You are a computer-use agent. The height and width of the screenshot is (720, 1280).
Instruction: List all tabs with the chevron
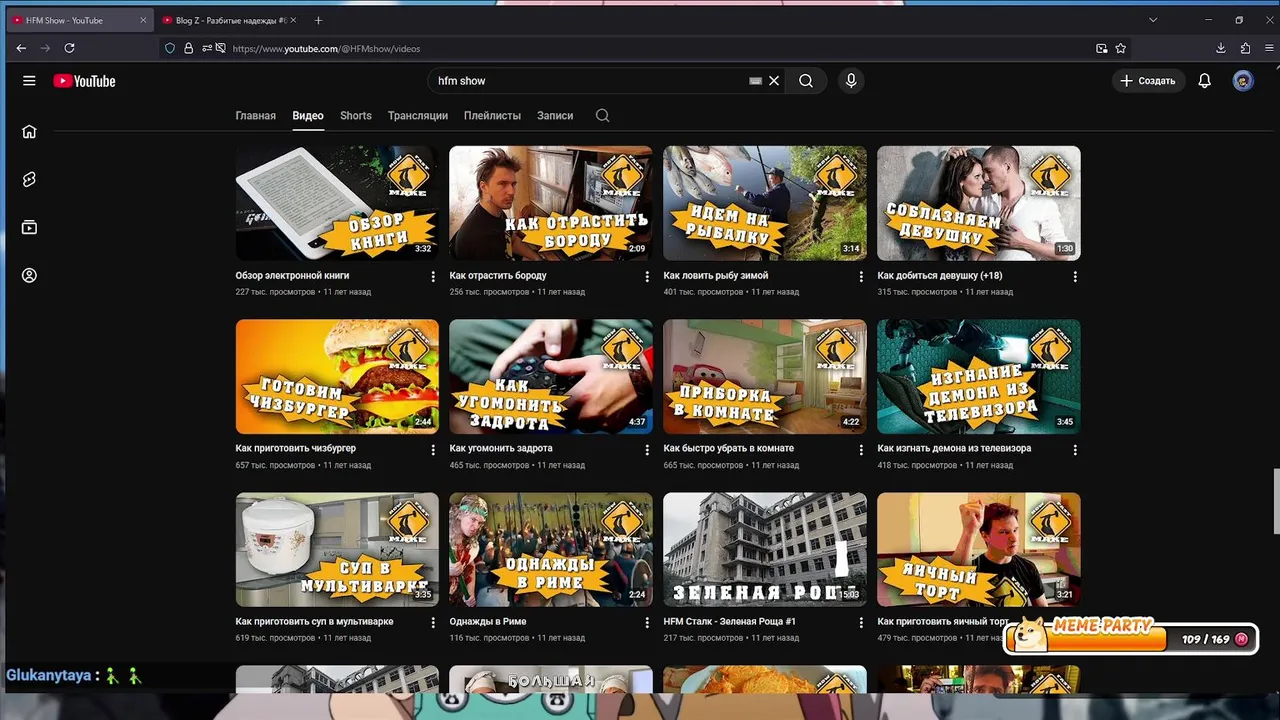pyautogui.click(x=1153, y=20)
